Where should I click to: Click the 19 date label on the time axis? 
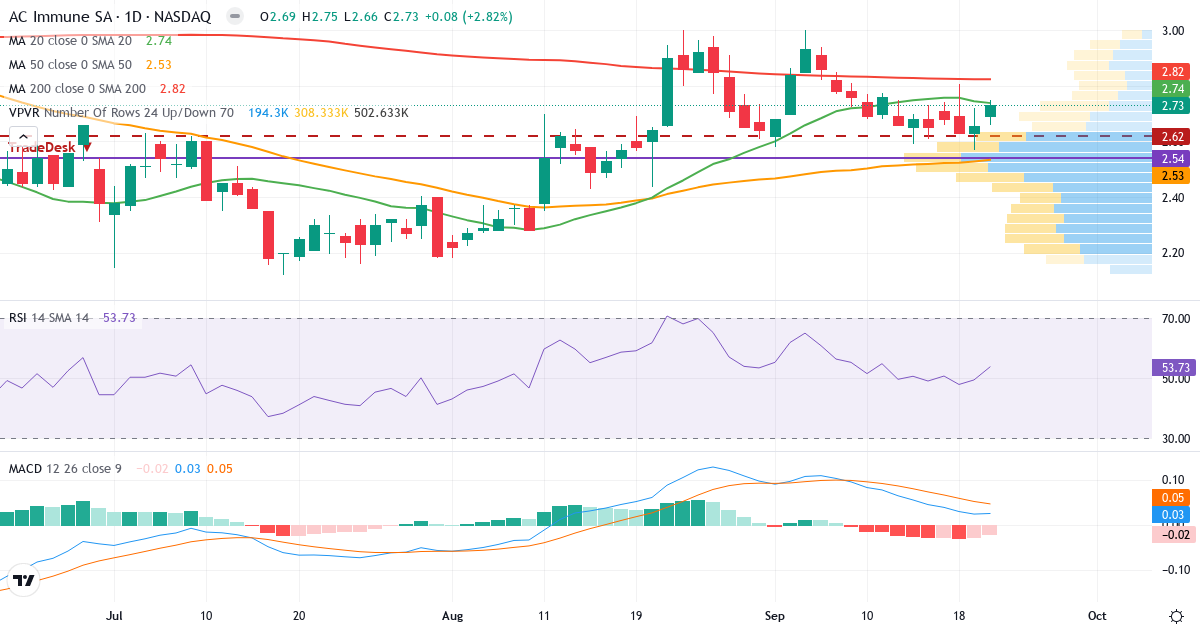coord(636,614)
